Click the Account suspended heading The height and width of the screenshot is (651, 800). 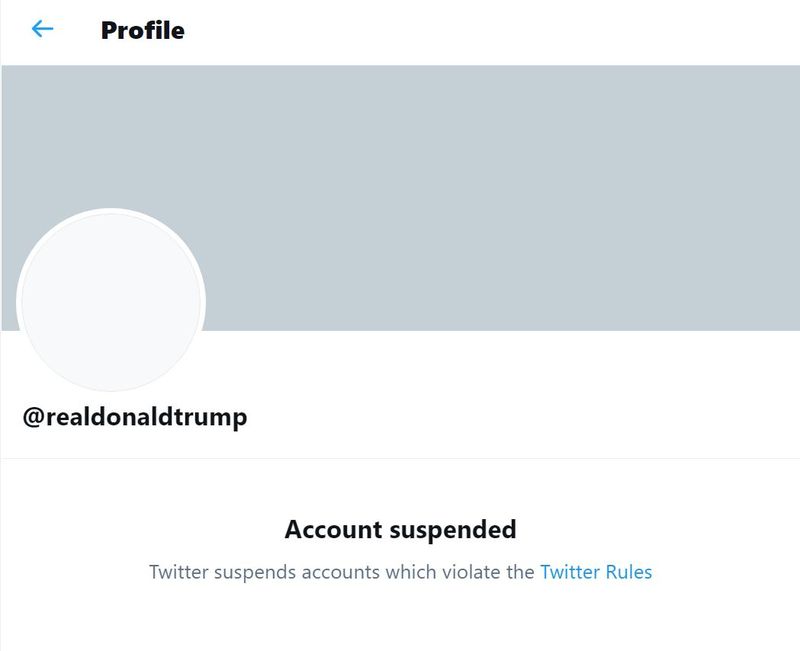(400, 529)
